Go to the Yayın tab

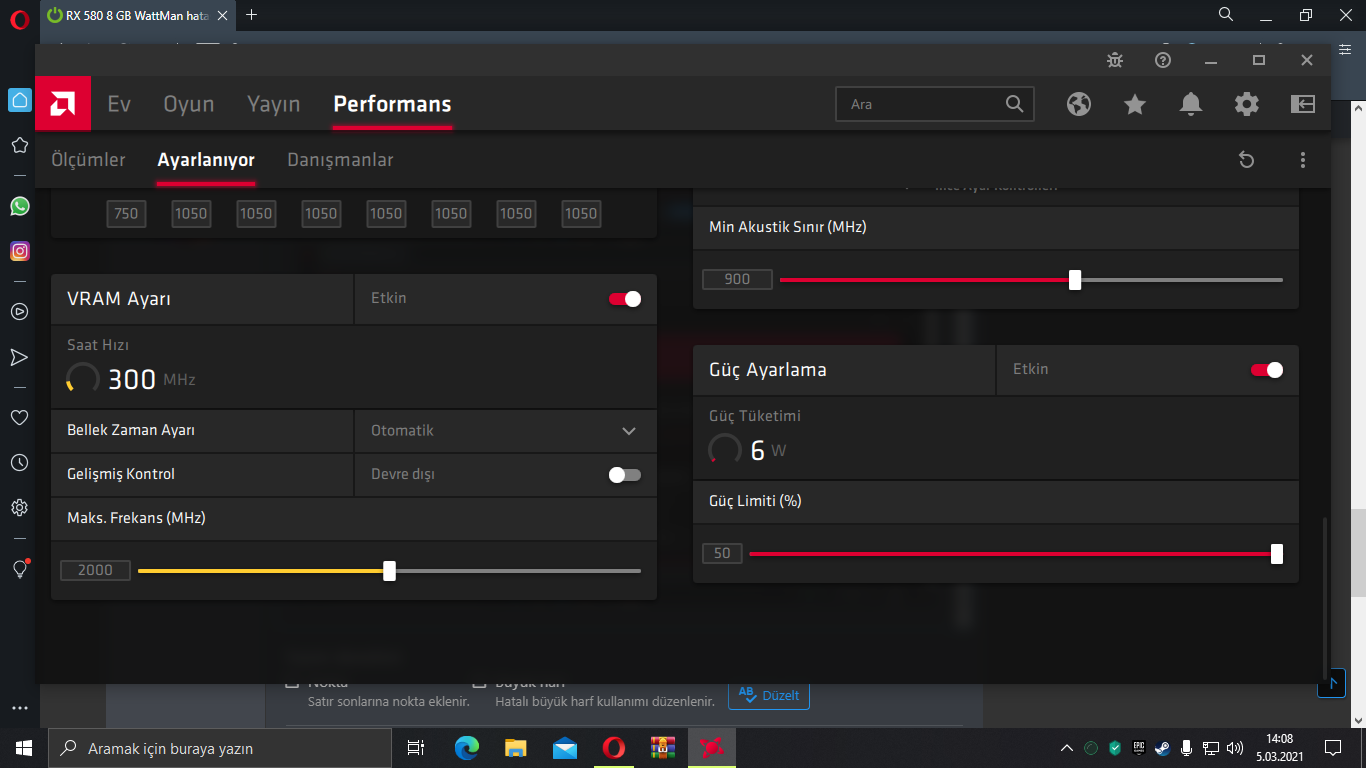click(274, 104)
